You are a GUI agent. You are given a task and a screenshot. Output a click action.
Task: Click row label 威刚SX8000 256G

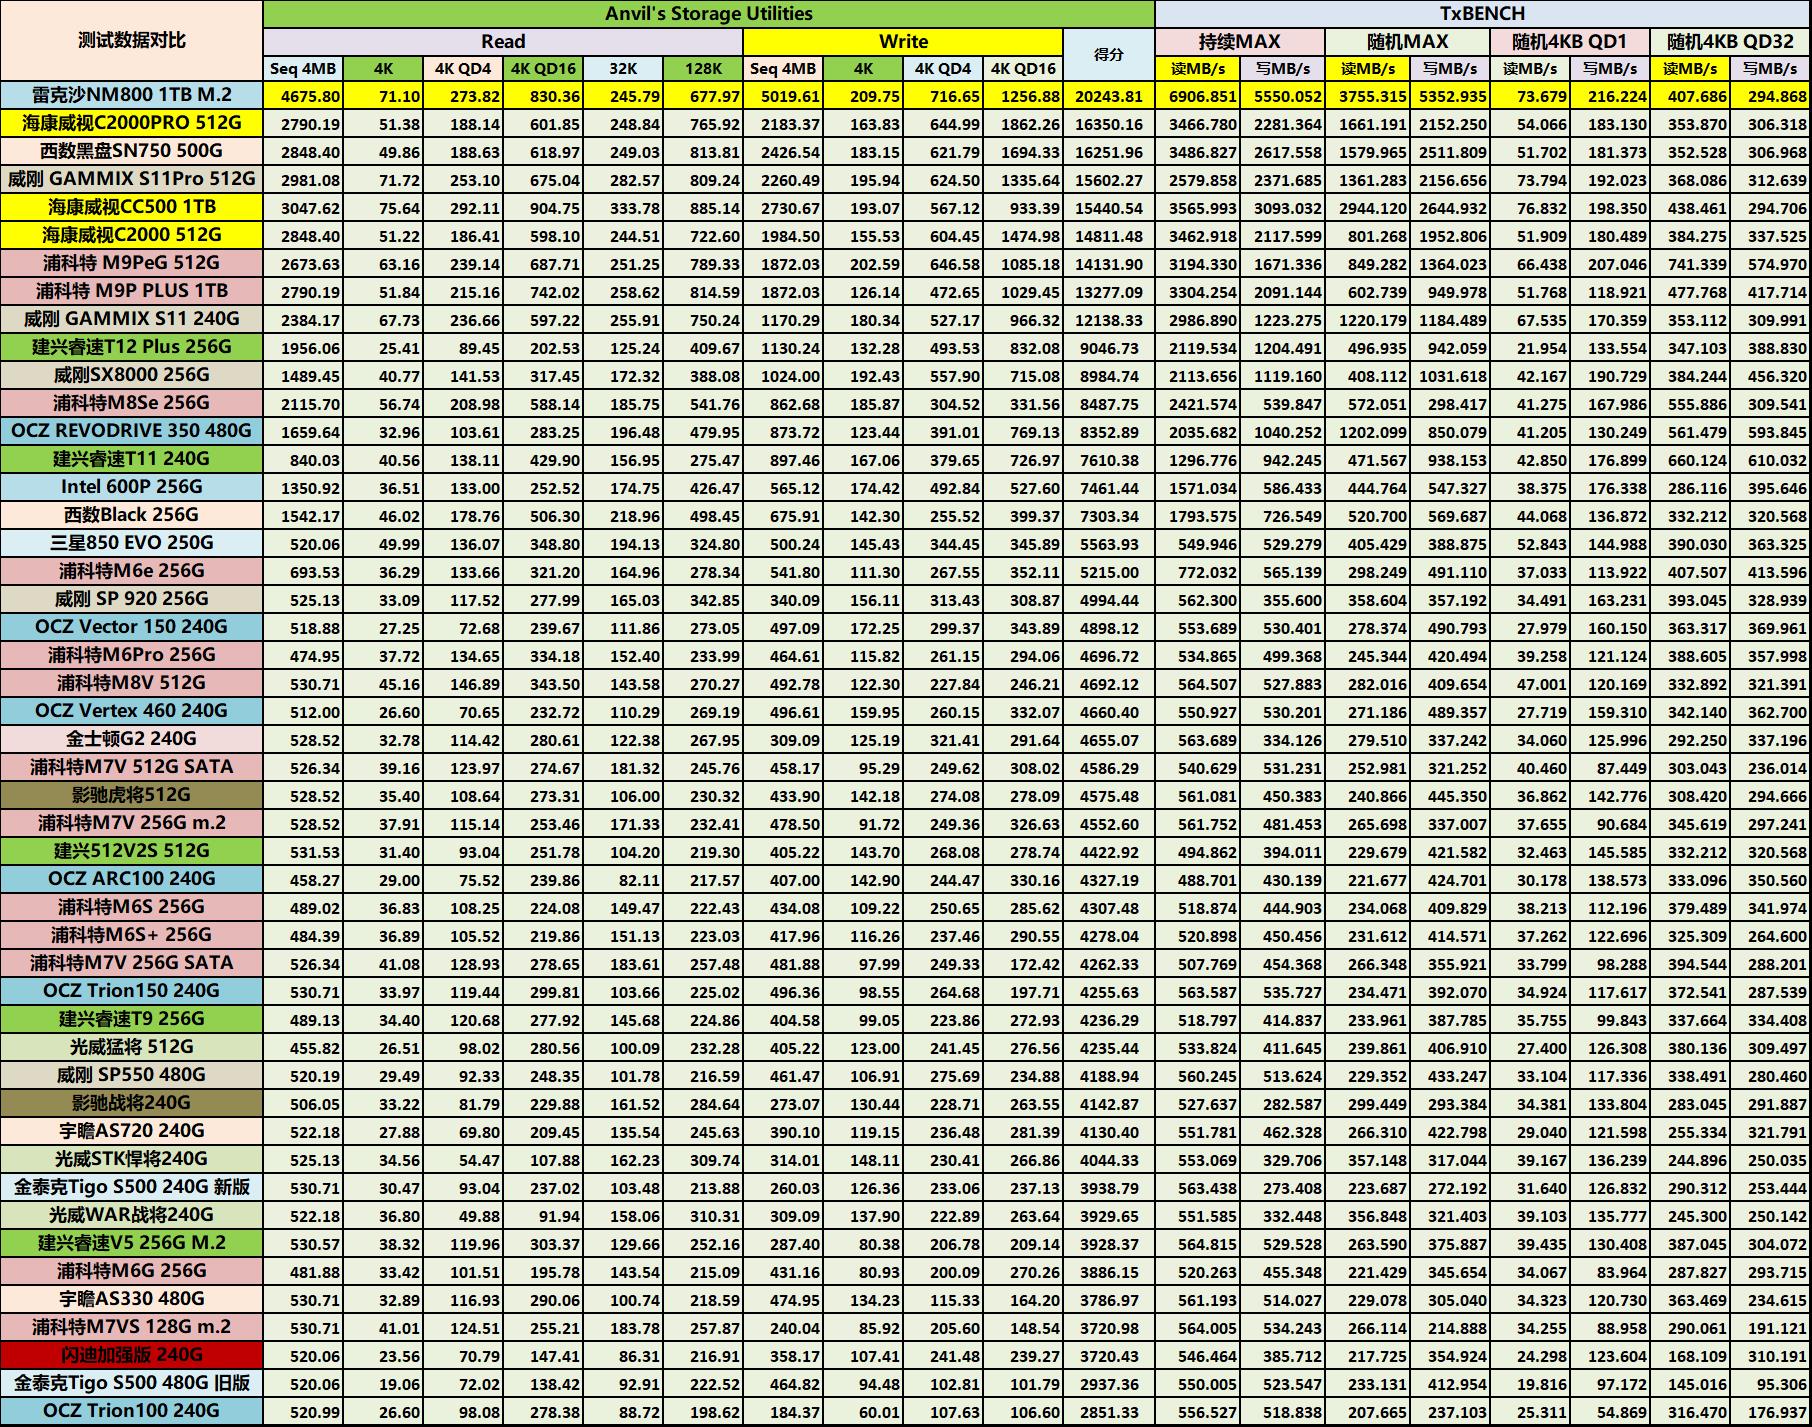(131, 375)
